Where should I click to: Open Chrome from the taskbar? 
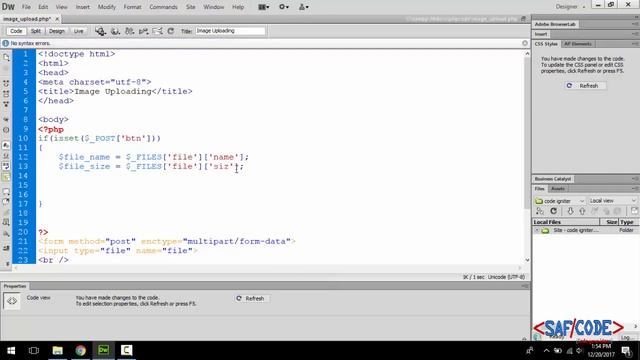(x=80, y=351)
